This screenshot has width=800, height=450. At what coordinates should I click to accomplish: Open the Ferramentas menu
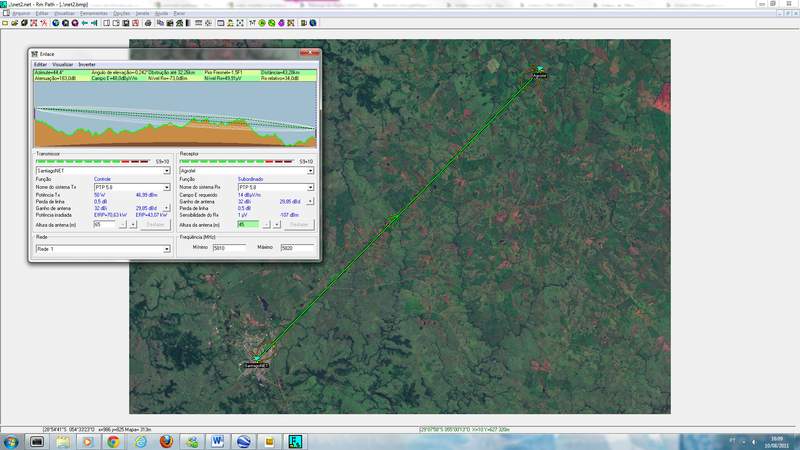[94, 13]
